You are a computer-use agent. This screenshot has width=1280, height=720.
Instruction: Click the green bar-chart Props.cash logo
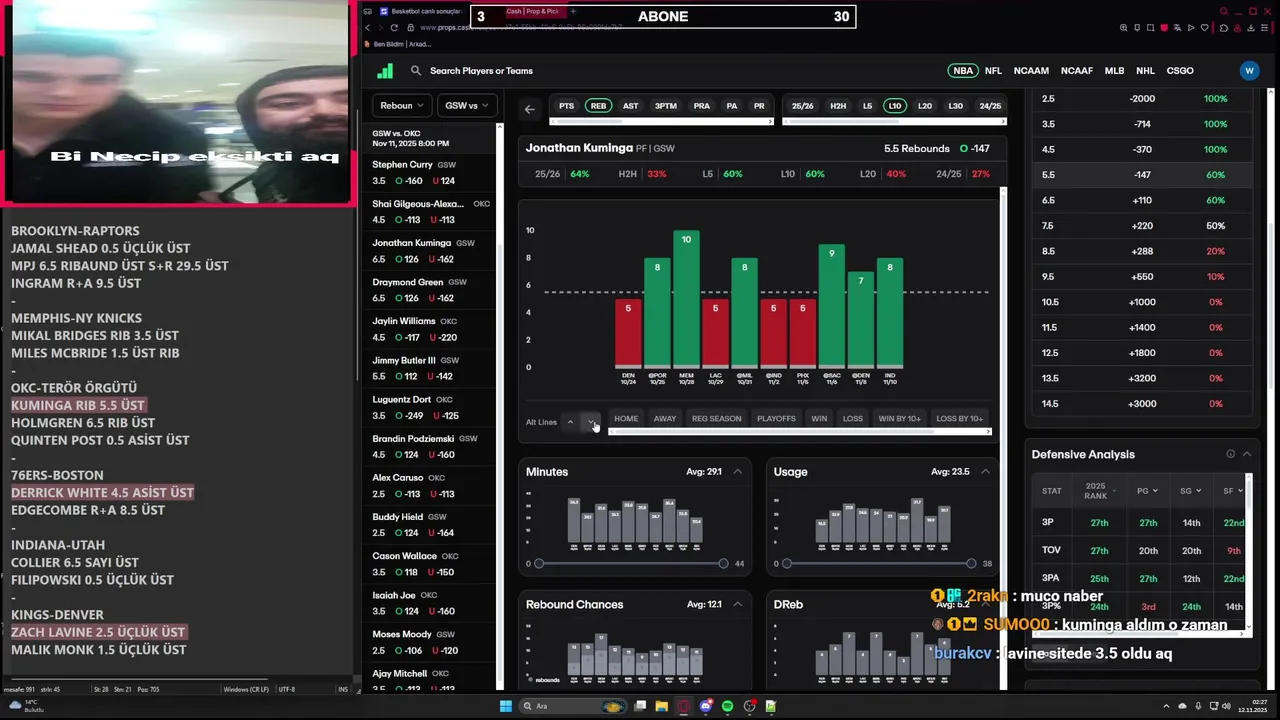(x=385, y=71)
